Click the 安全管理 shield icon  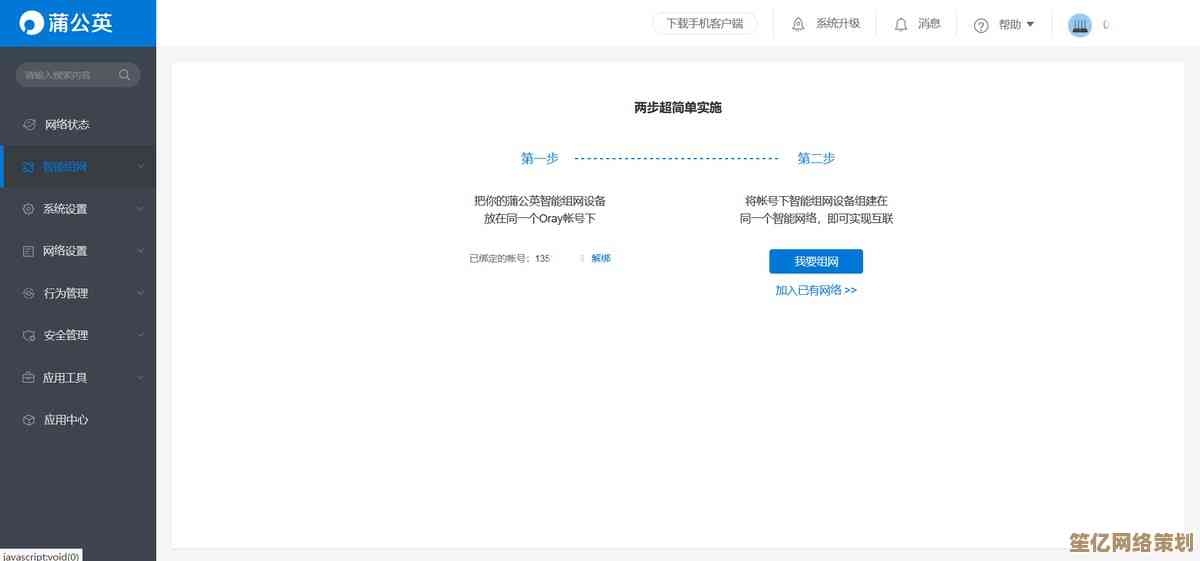click(28, 336)
